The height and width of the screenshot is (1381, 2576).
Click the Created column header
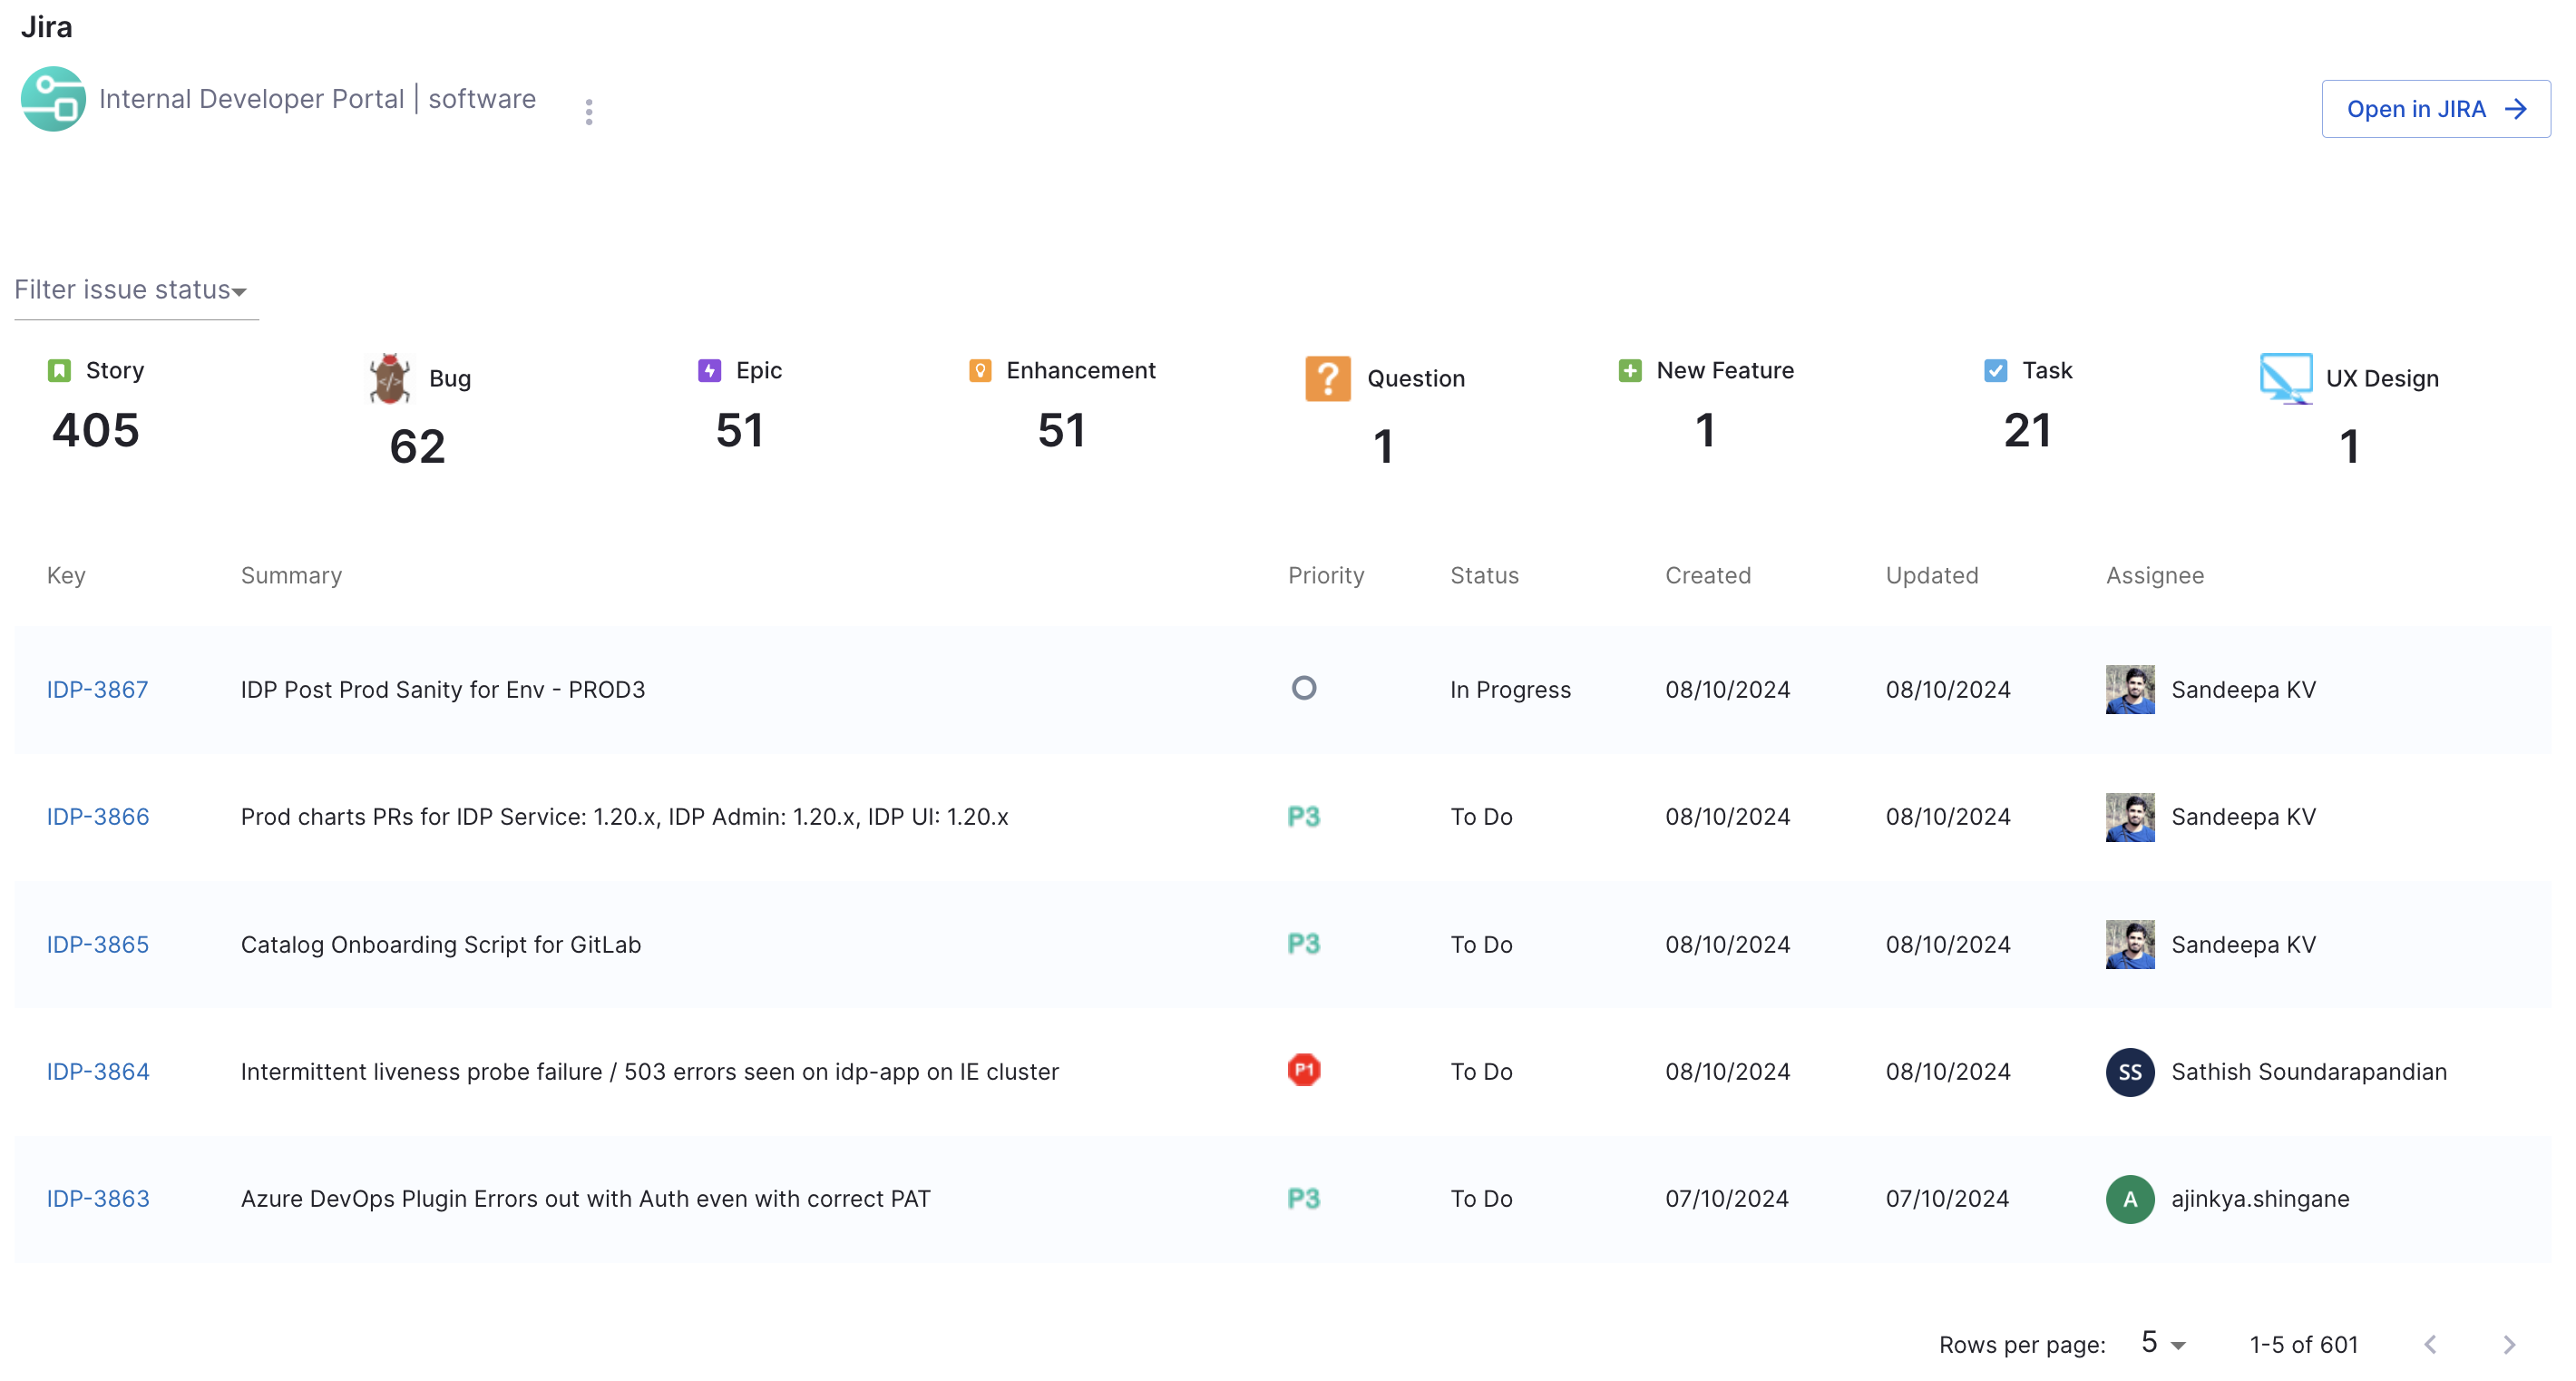pos(1707,576)
